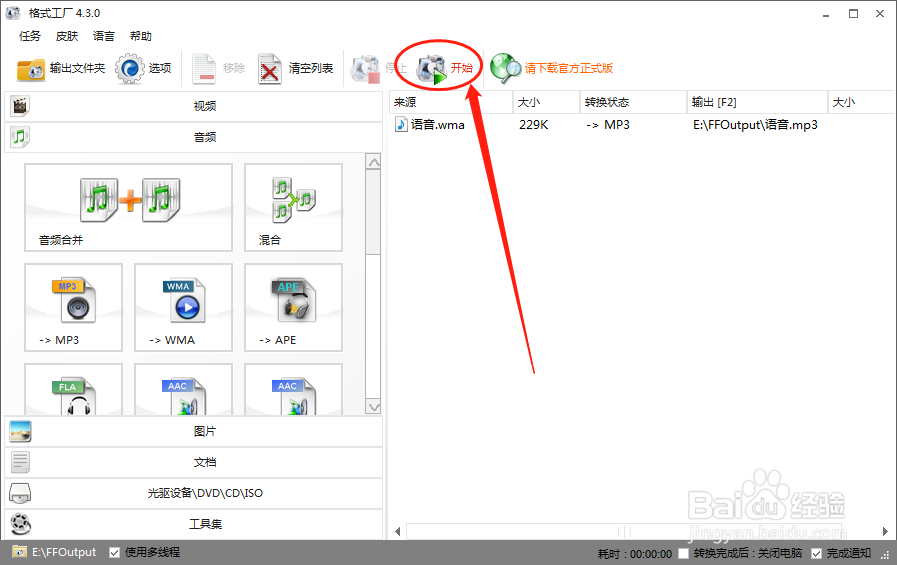897x565 pixels.
Task: Expand the 光驱设备\DVD\CD\ISO category
Action: tap(193, 493)
